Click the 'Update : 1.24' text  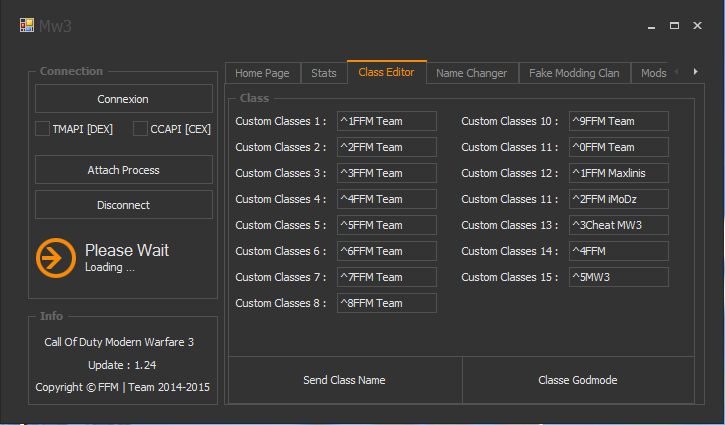122,365
